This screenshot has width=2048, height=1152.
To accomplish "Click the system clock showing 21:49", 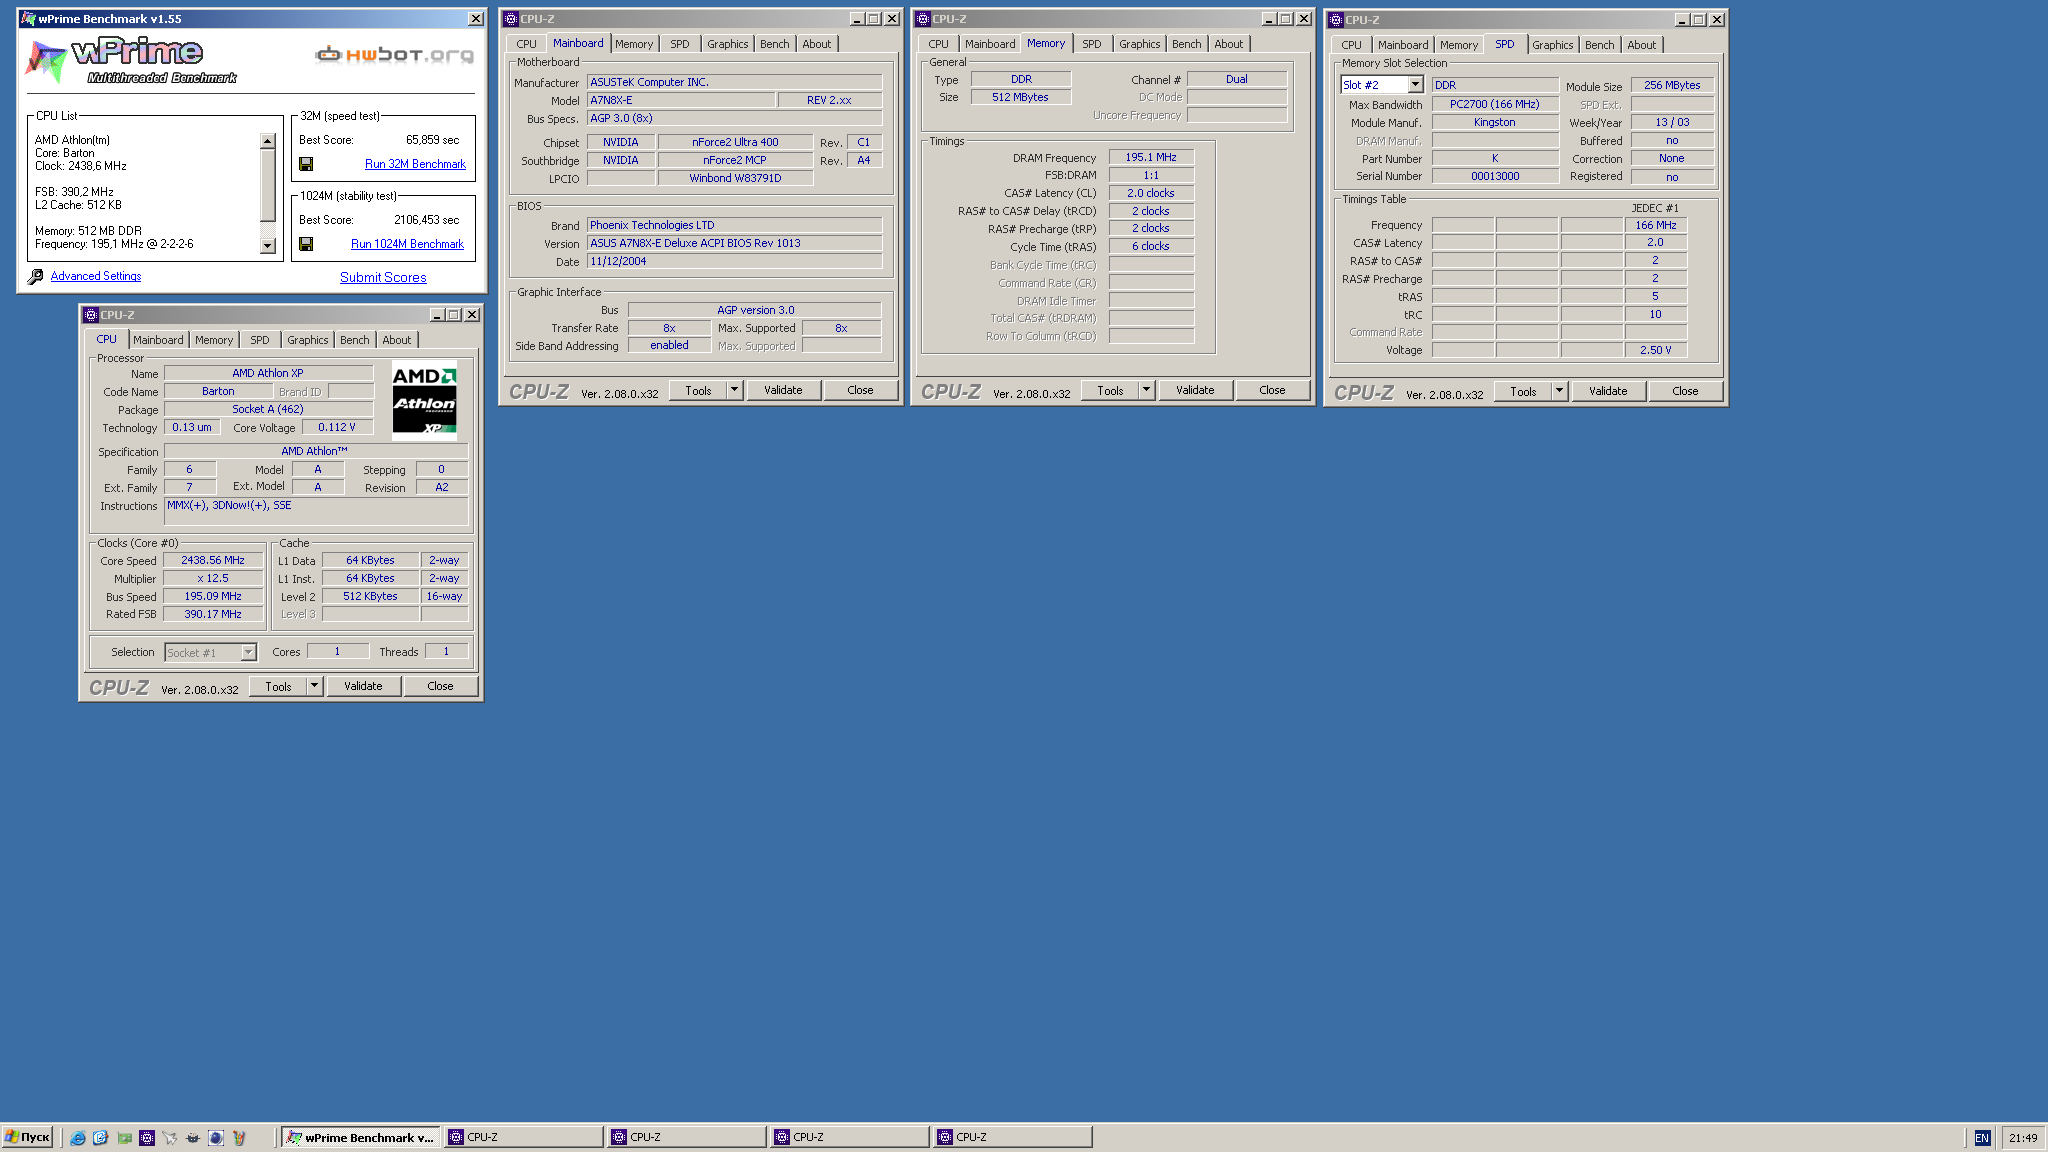I will pos(2023,1138).
